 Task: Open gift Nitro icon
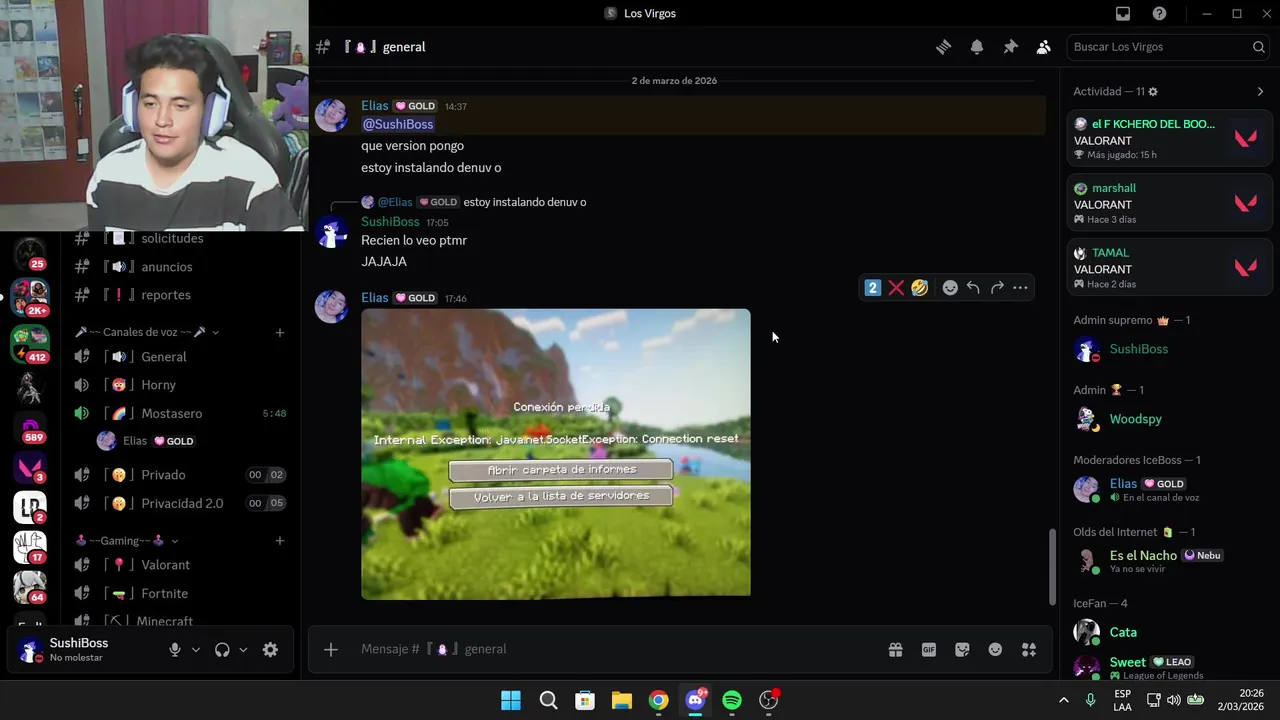[x=896, y=649]
